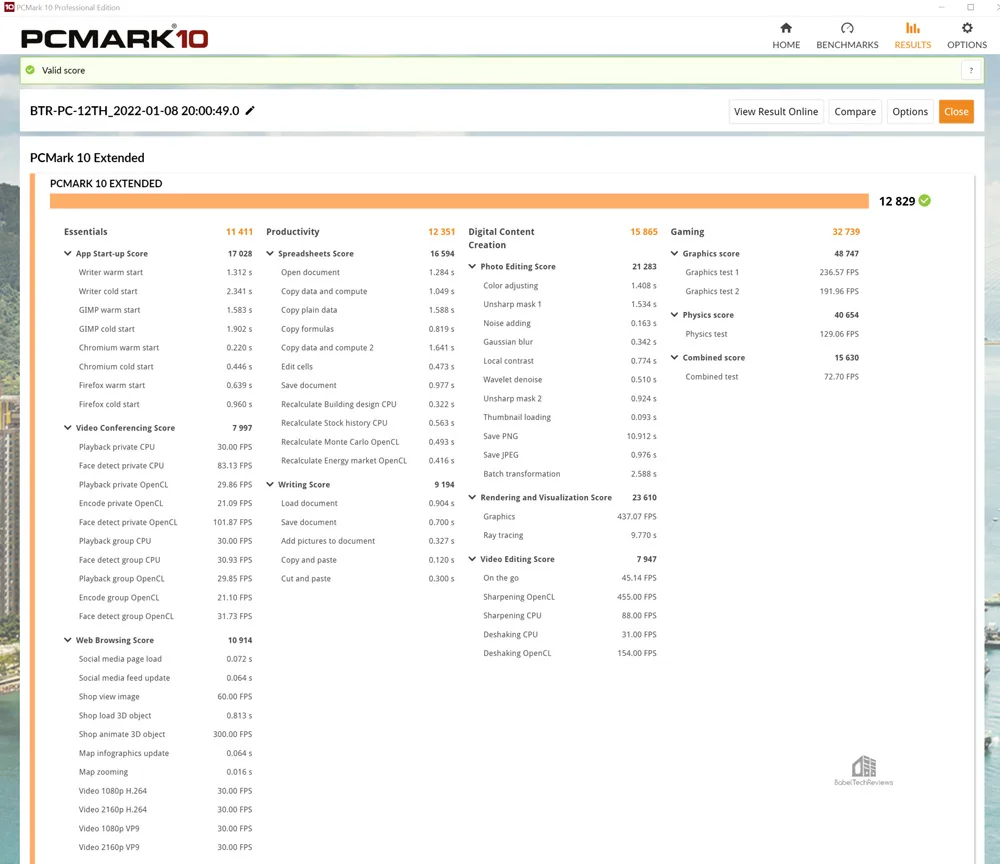
Task: Collapse the Photo Editing Score section
Action: [x=472, y=267]
